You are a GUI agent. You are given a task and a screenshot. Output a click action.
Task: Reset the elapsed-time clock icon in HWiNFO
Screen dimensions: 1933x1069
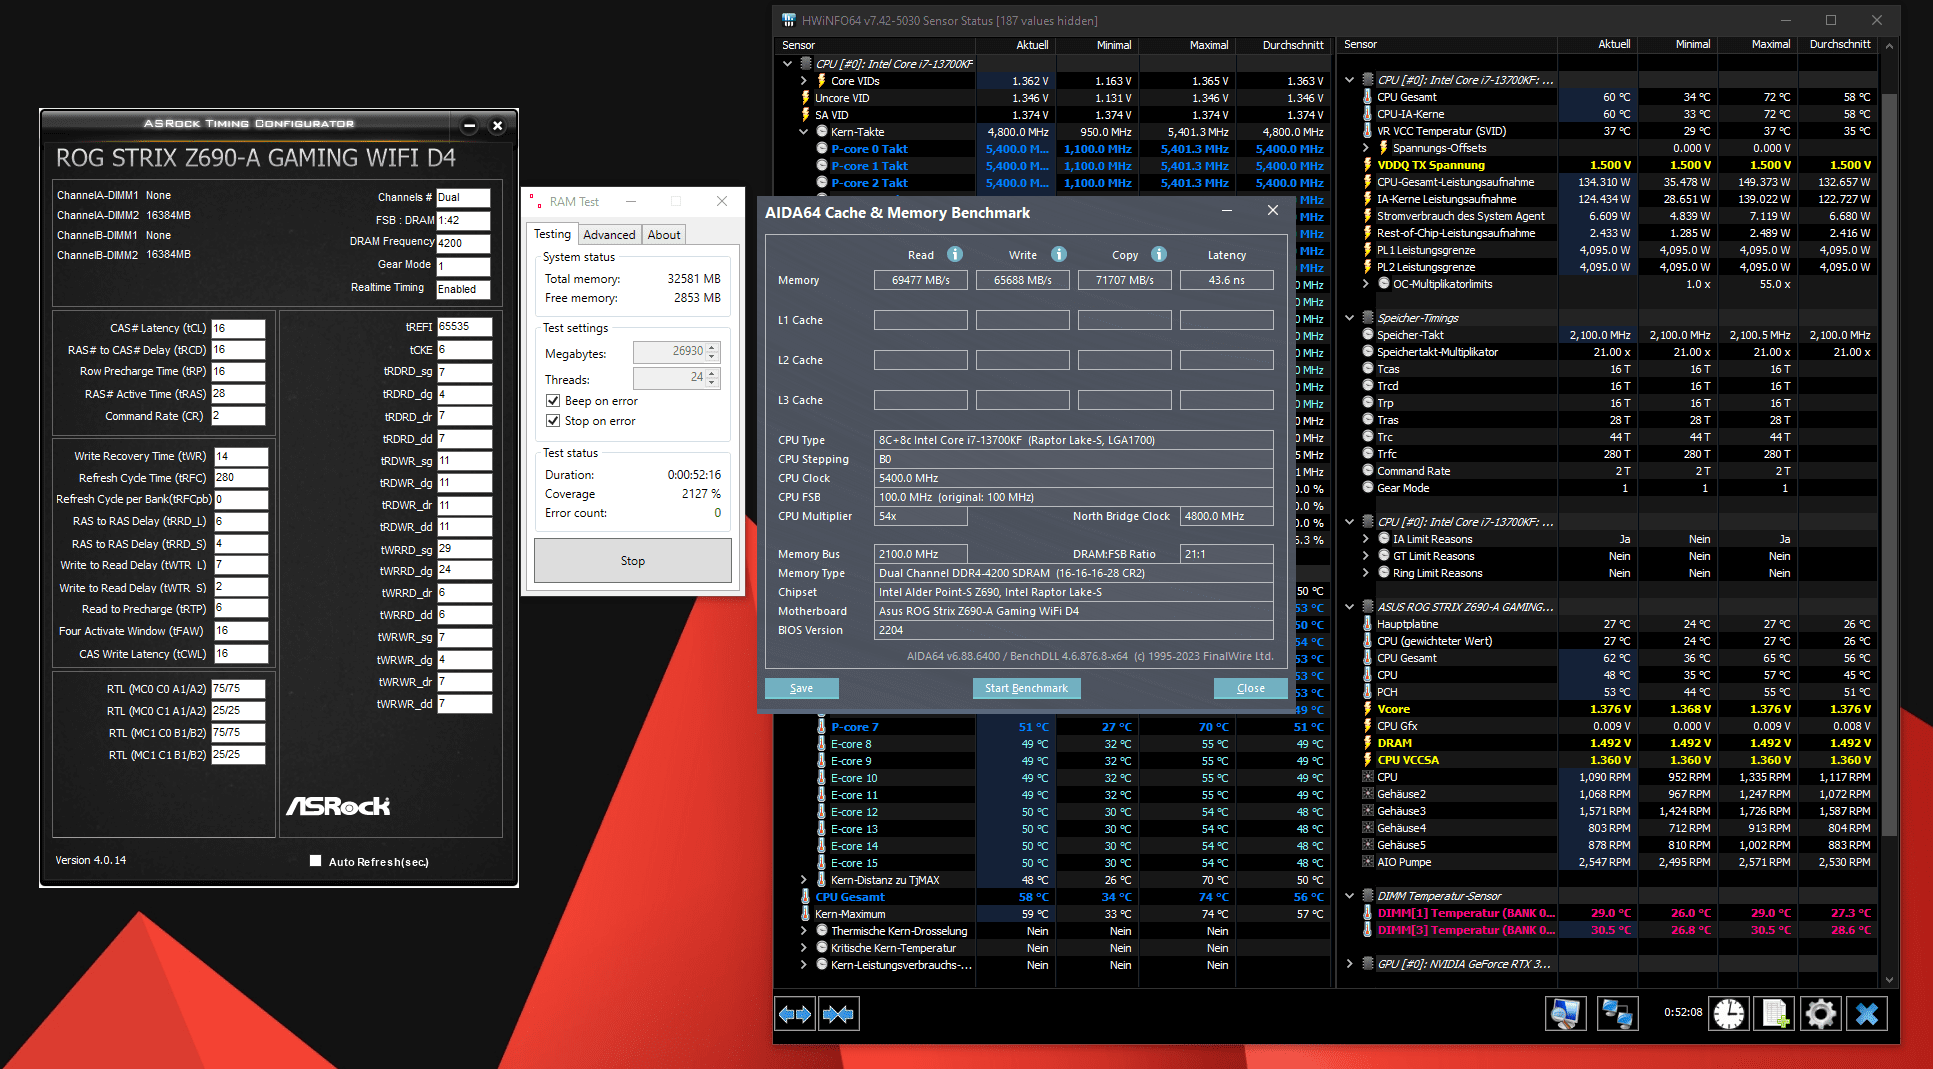click(1729, 1013)
